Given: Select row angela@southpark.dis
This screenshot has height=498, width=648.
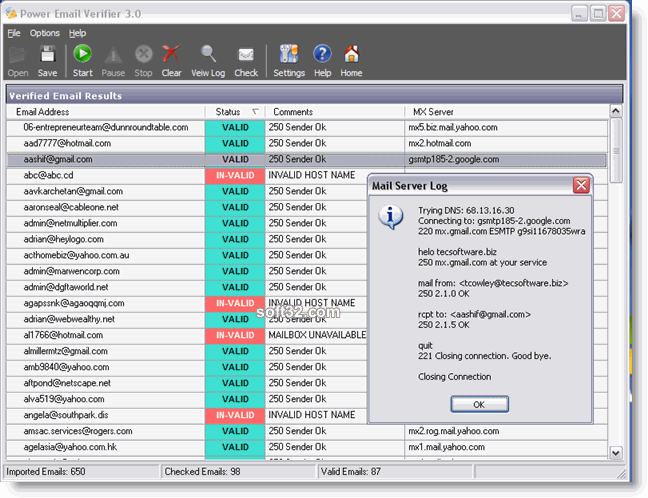Looking at the screenshot, I should click(x=186, y=415).
